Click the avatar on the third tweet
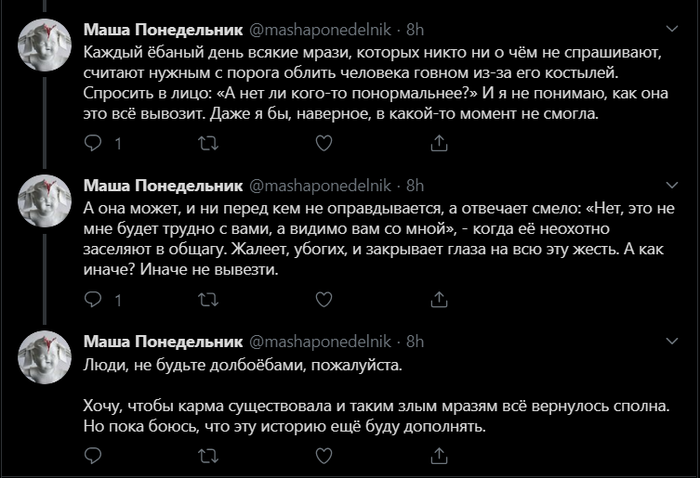Image resolution: width=700 pixels, height=478 pixels. 44,355
